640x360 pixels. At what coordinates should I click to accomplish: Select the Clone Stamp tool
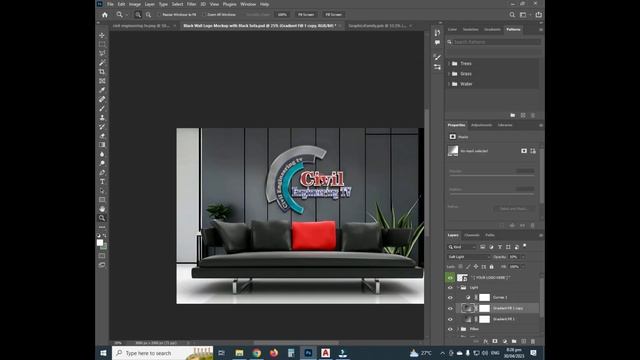(x=102, y=118)
